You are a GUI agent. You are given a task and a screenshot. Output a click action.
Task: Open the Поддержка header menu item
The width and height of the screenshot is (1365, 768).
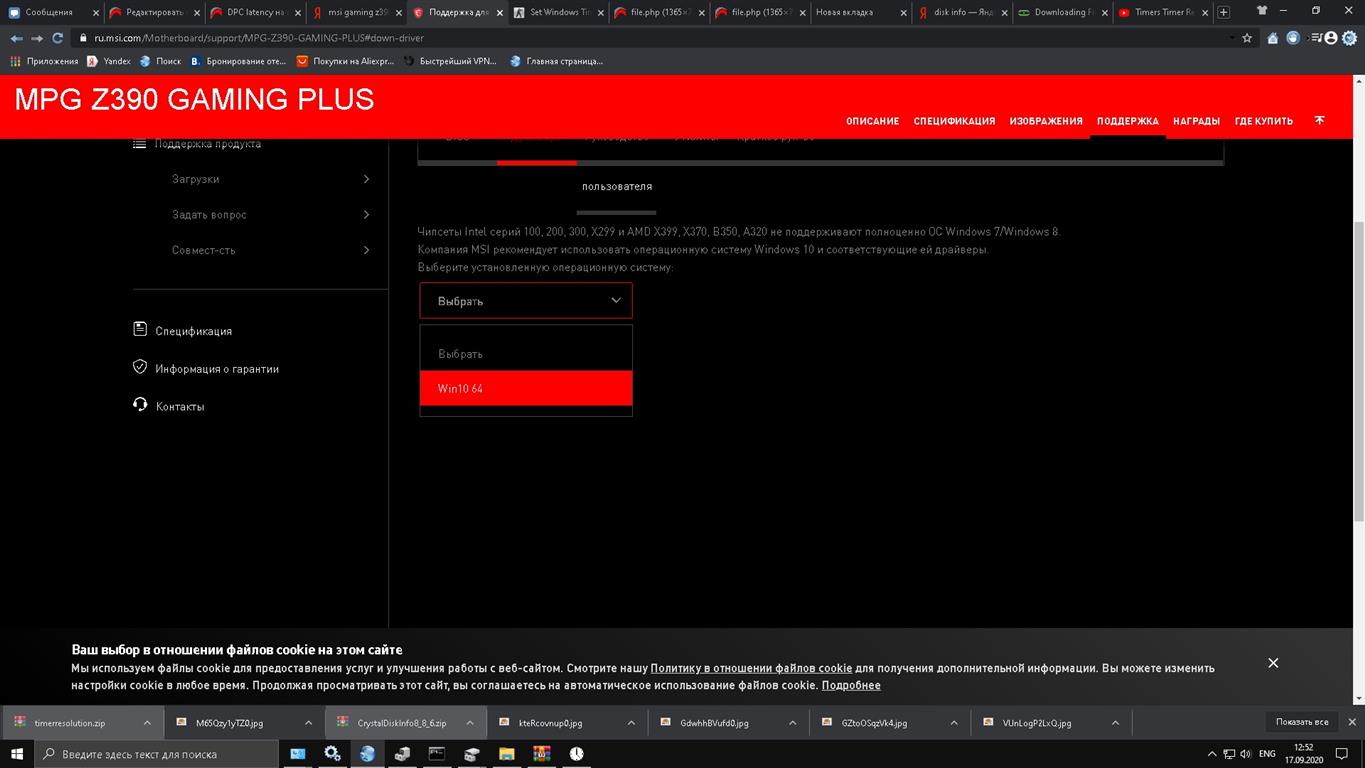pyautogui.click(x=1128, y=121)
